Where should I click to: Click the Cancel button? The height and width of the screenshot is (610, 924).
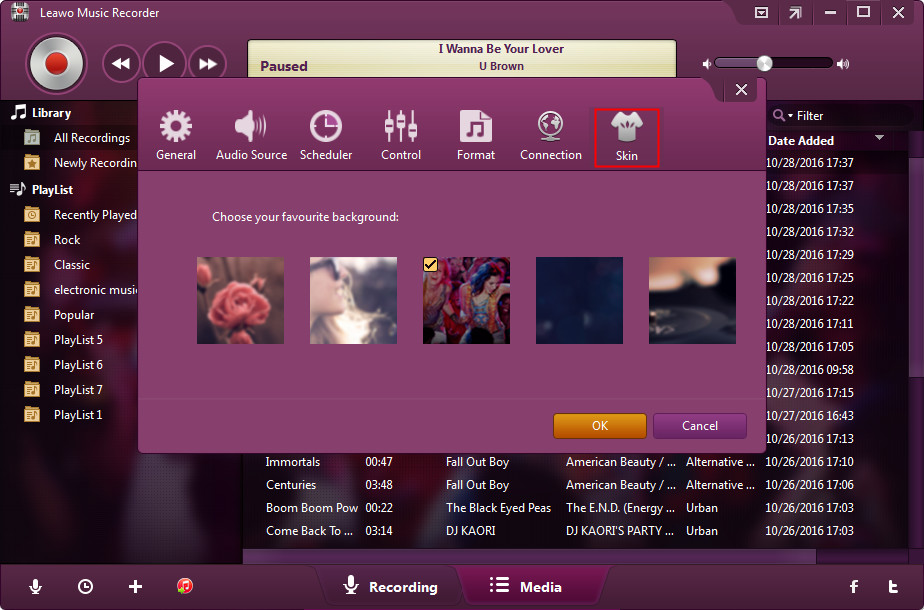pos(700,425)
